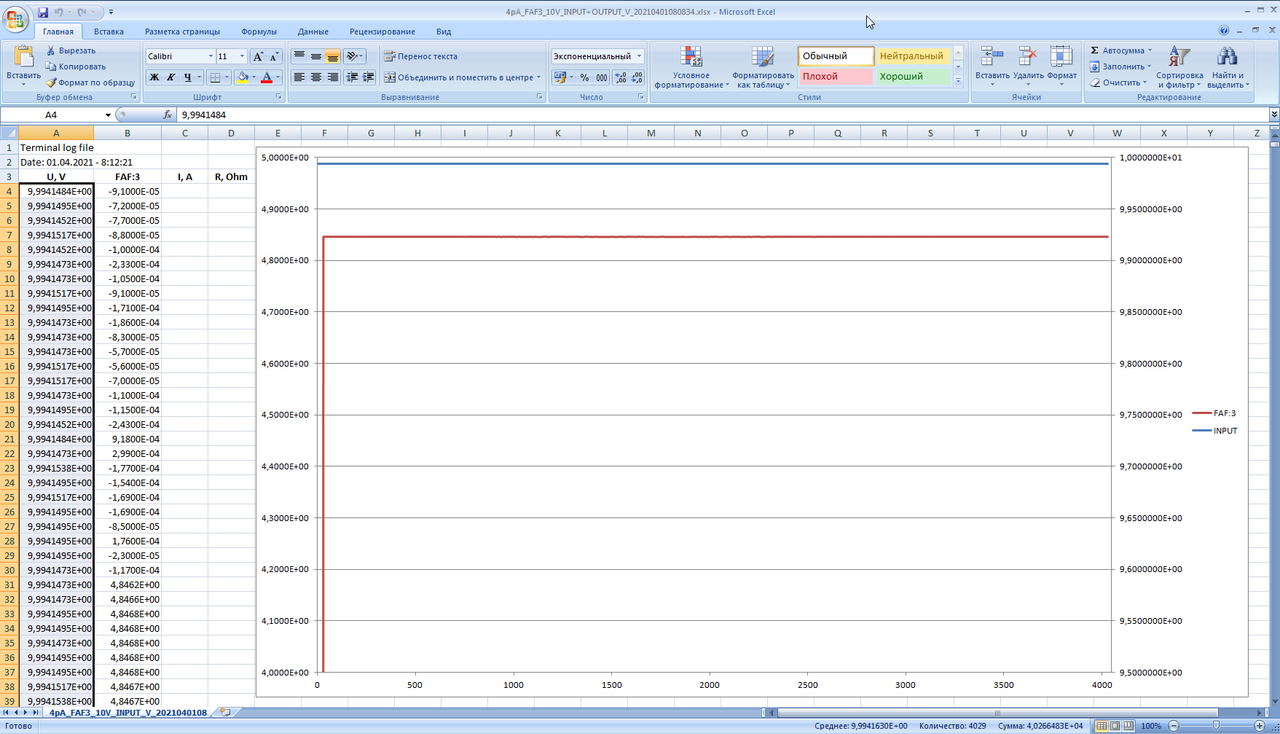Apply Обычный cell style
1280x734 pixels.
[836, 56]
